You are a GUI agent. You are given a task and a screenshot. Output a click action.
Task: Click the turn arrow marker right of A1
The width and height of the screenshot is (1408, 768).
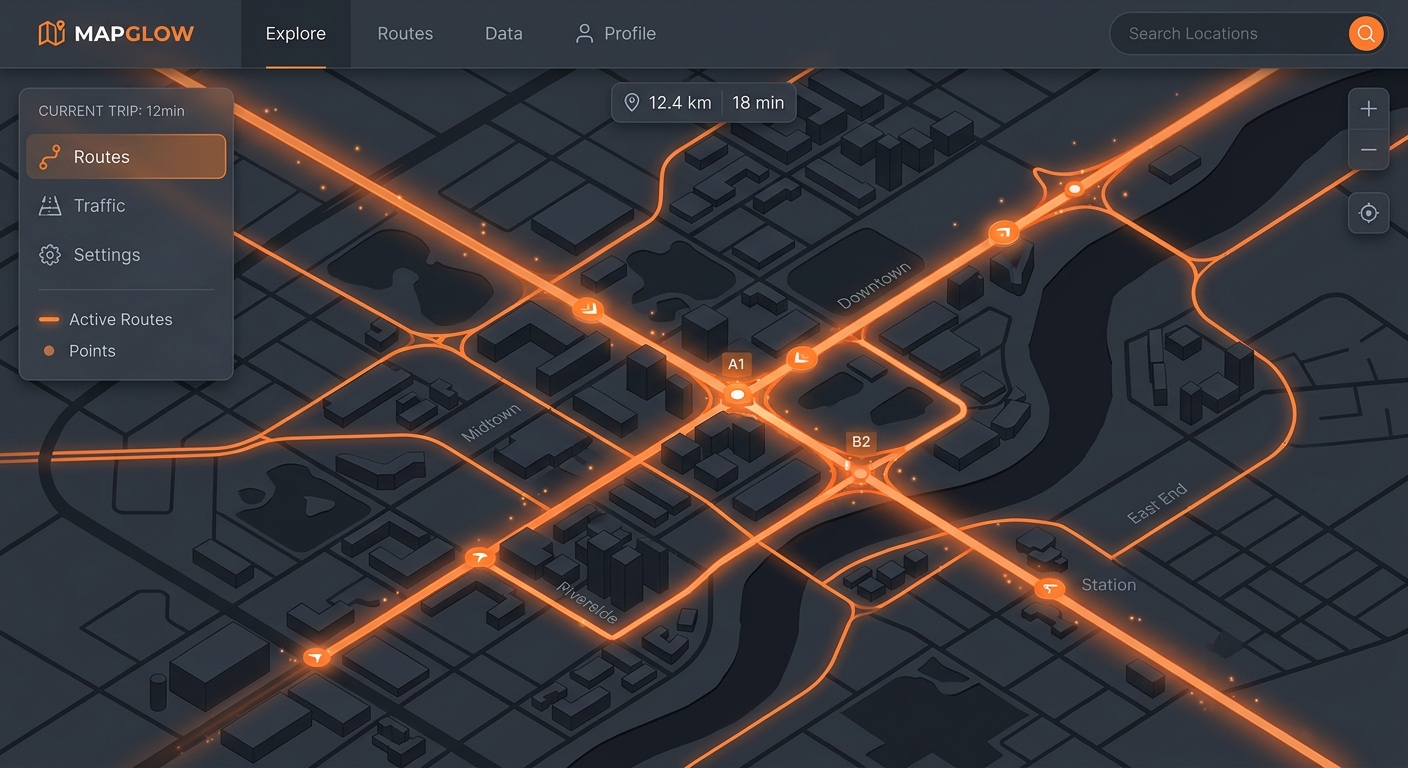[802, 357]
